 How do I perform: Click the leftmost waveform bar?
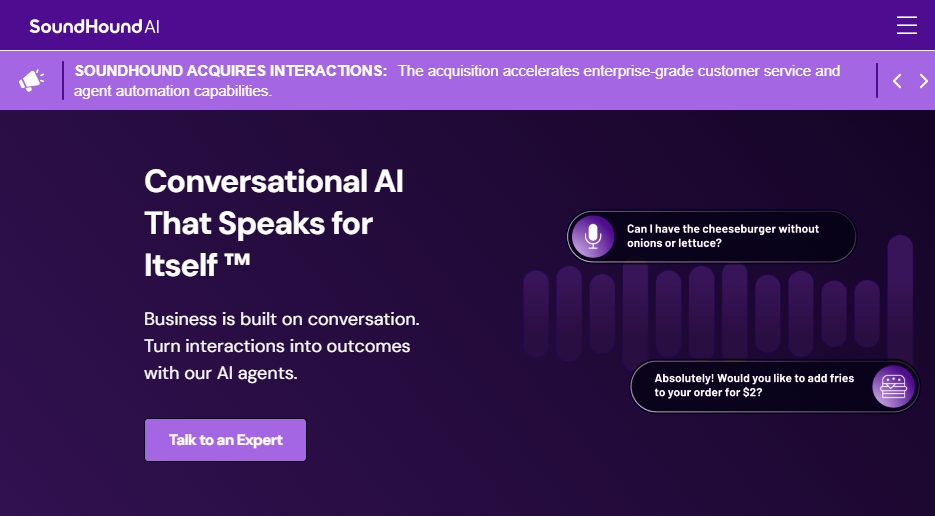[x=536, y=313]
